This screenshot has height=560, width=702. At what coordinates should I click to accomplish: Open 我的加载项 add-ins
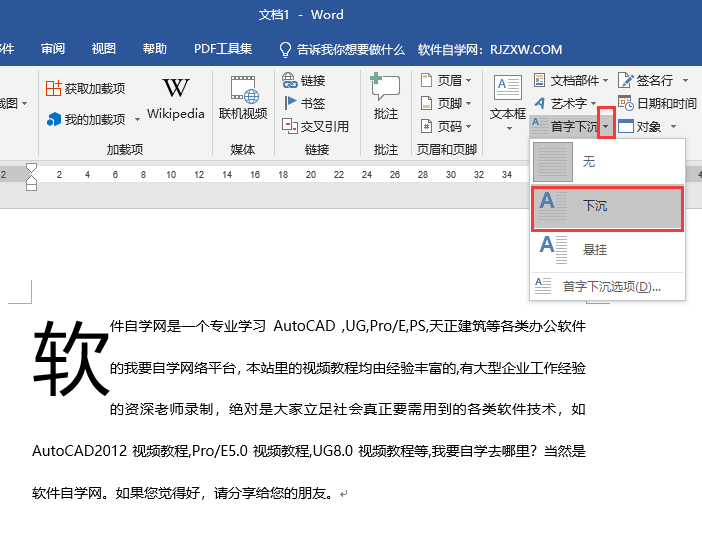[x=87, y=119]
